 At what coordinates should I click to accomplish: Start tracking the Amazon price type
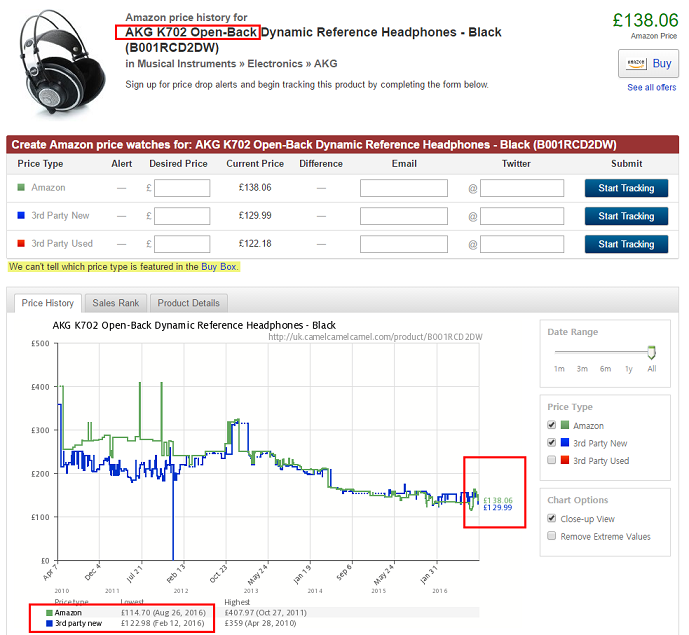626,188
